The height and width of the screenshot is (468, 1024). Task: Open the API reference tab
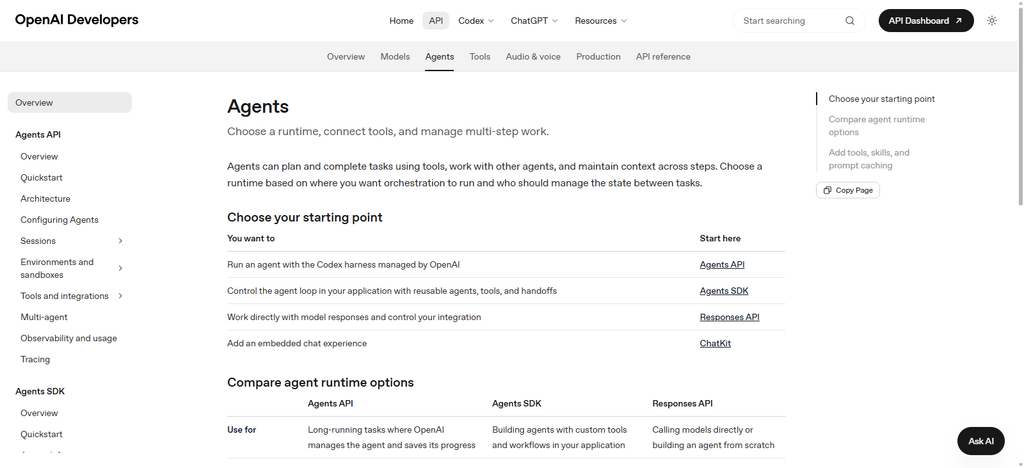coord(663,57)
